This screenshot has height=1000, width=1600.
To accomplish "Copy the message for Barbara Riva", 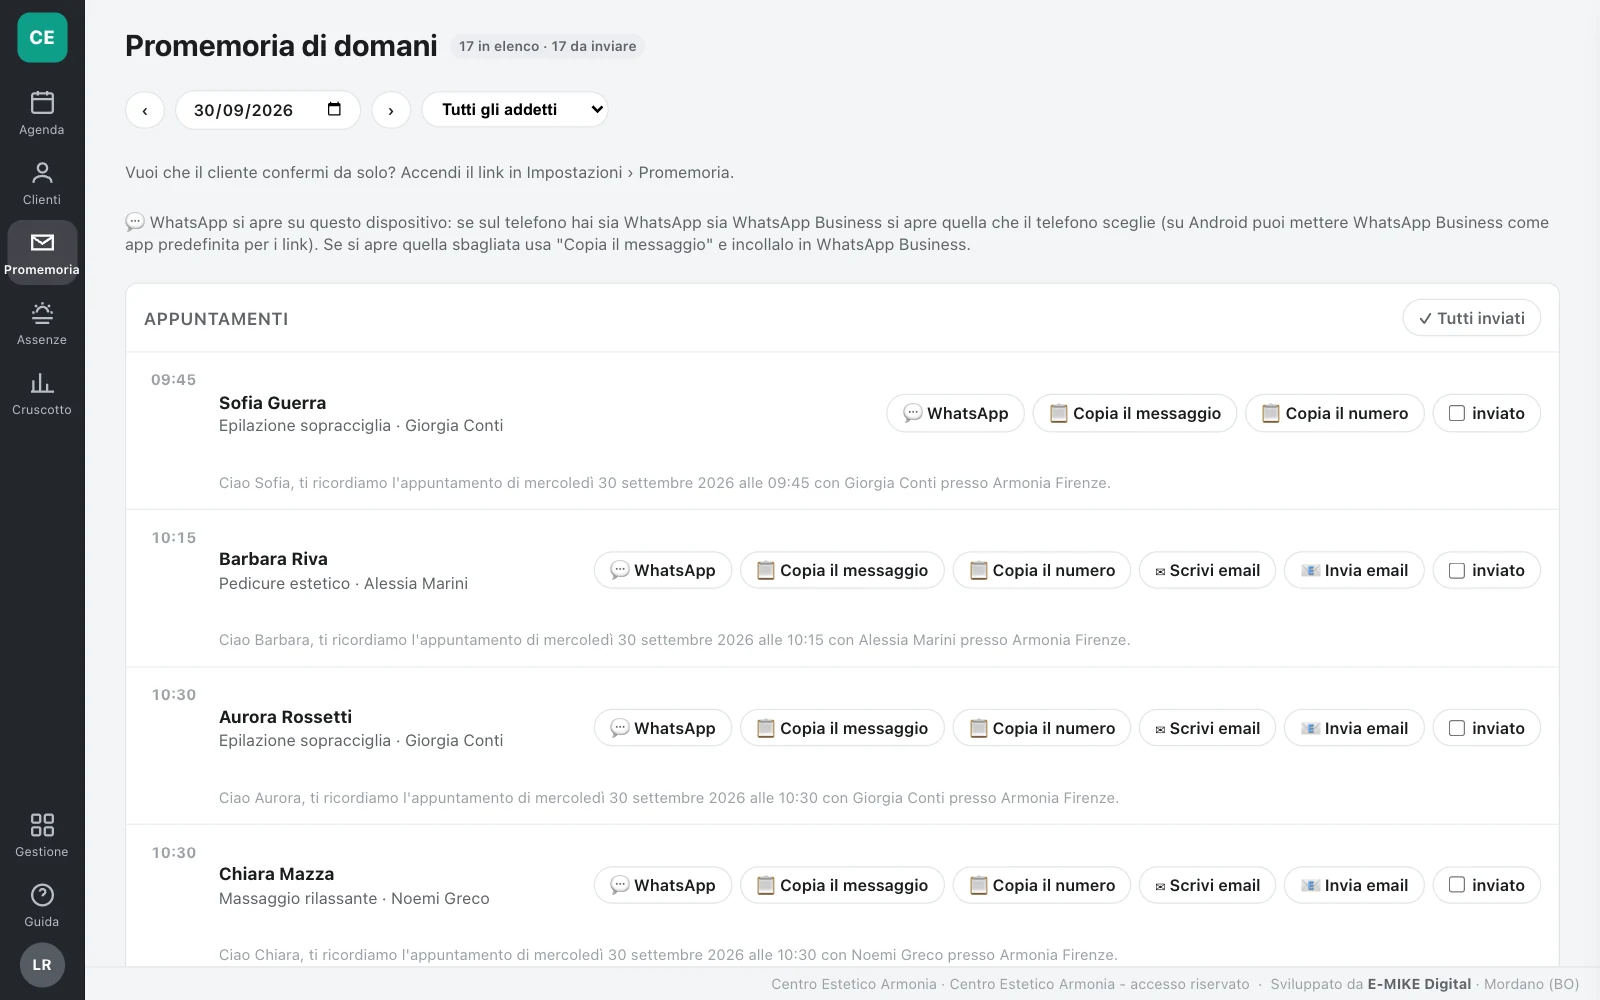I will tap(842, 570).
